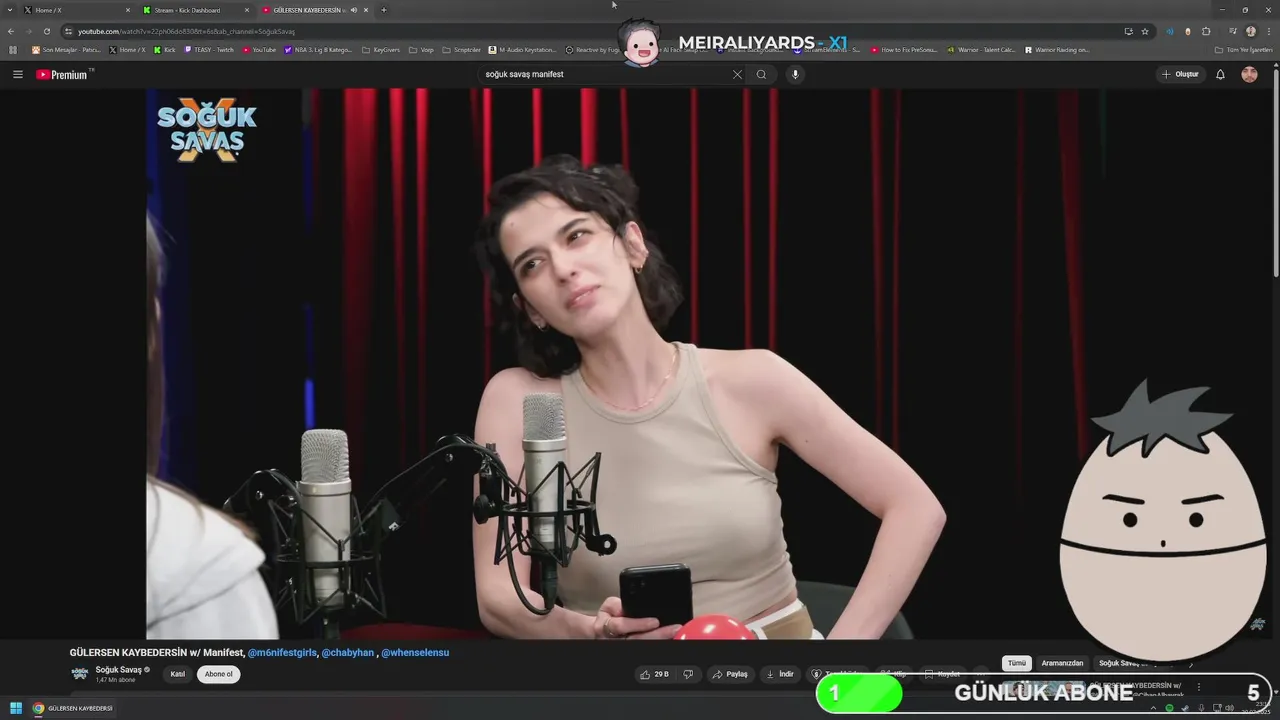Viewport: 1280px width, 720px height.
Task: Open the @chabyhan channel link
Action: 348,652
